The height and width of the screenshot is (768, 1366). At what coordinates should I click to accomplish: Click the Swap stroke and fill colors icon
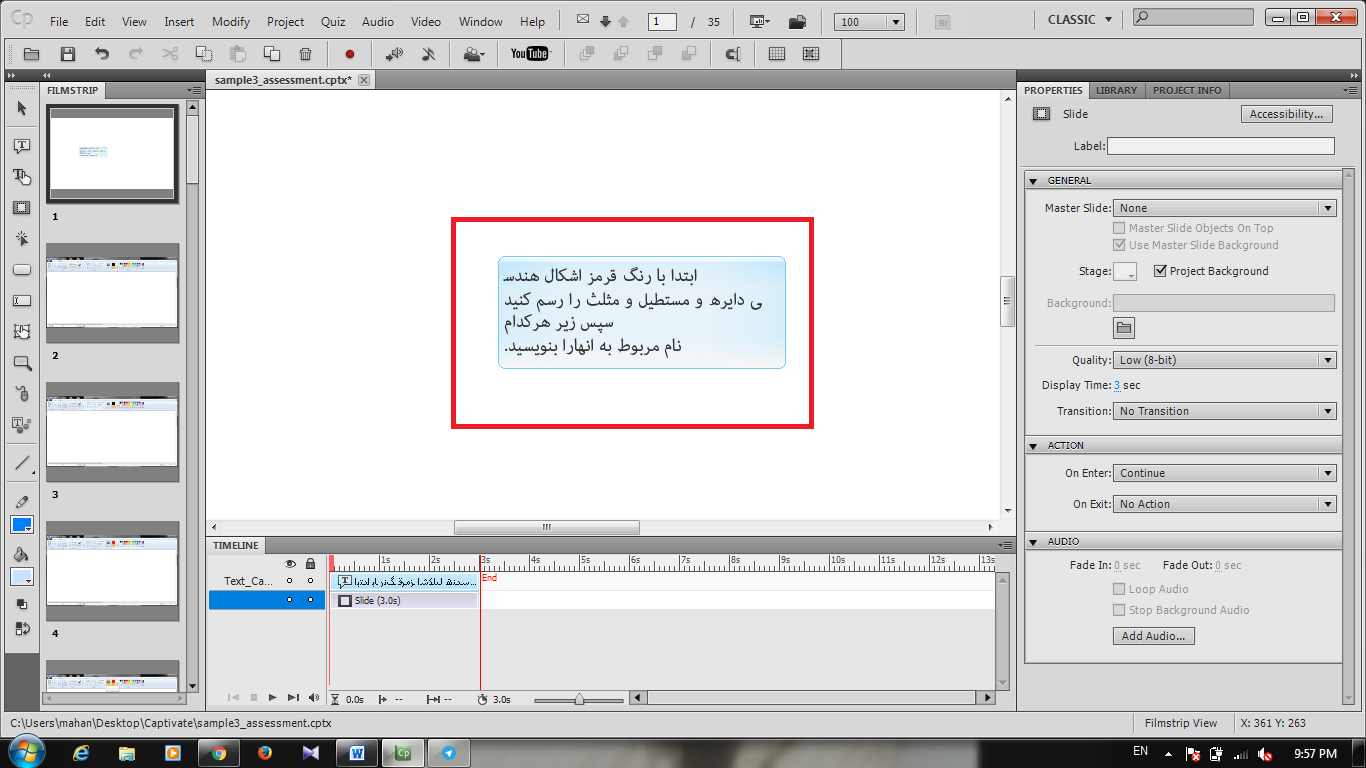(22, 629)
